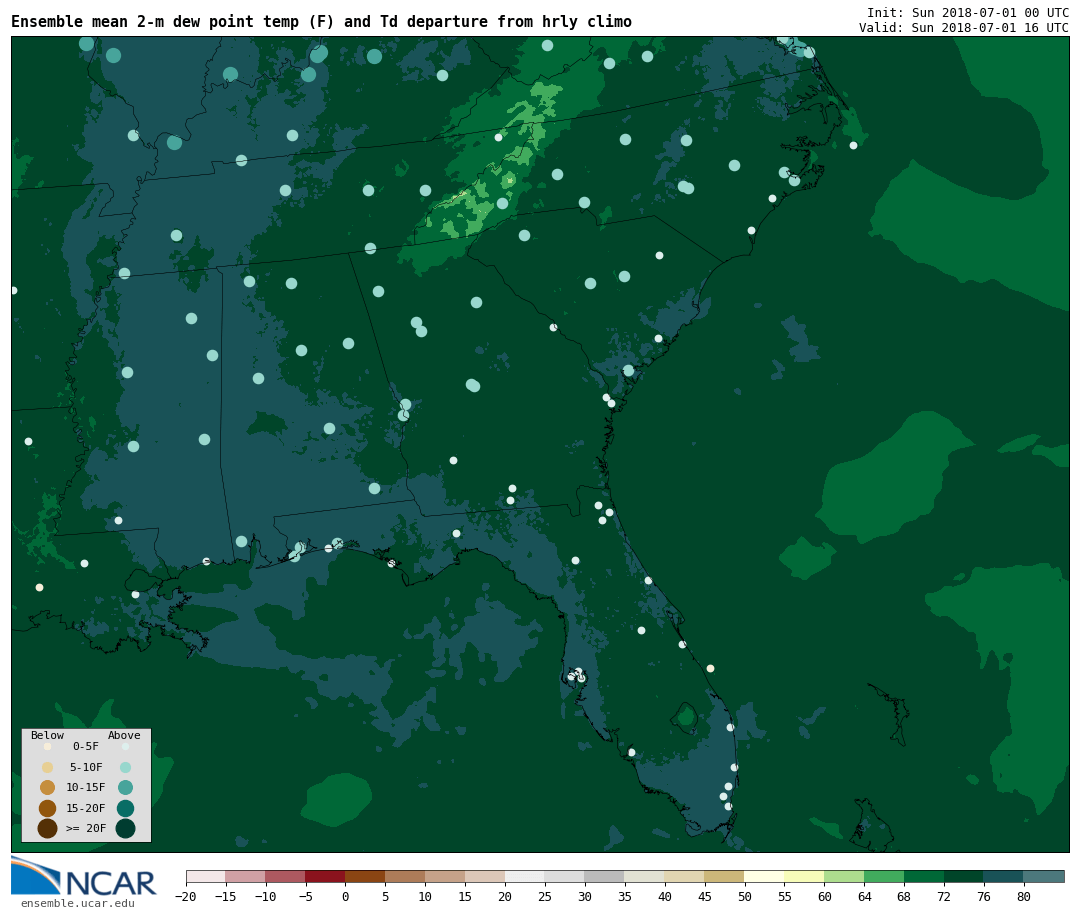Pick the colorbar segment between 76 and 80
Screen dimensions: 1080x915
(1004, 876)
